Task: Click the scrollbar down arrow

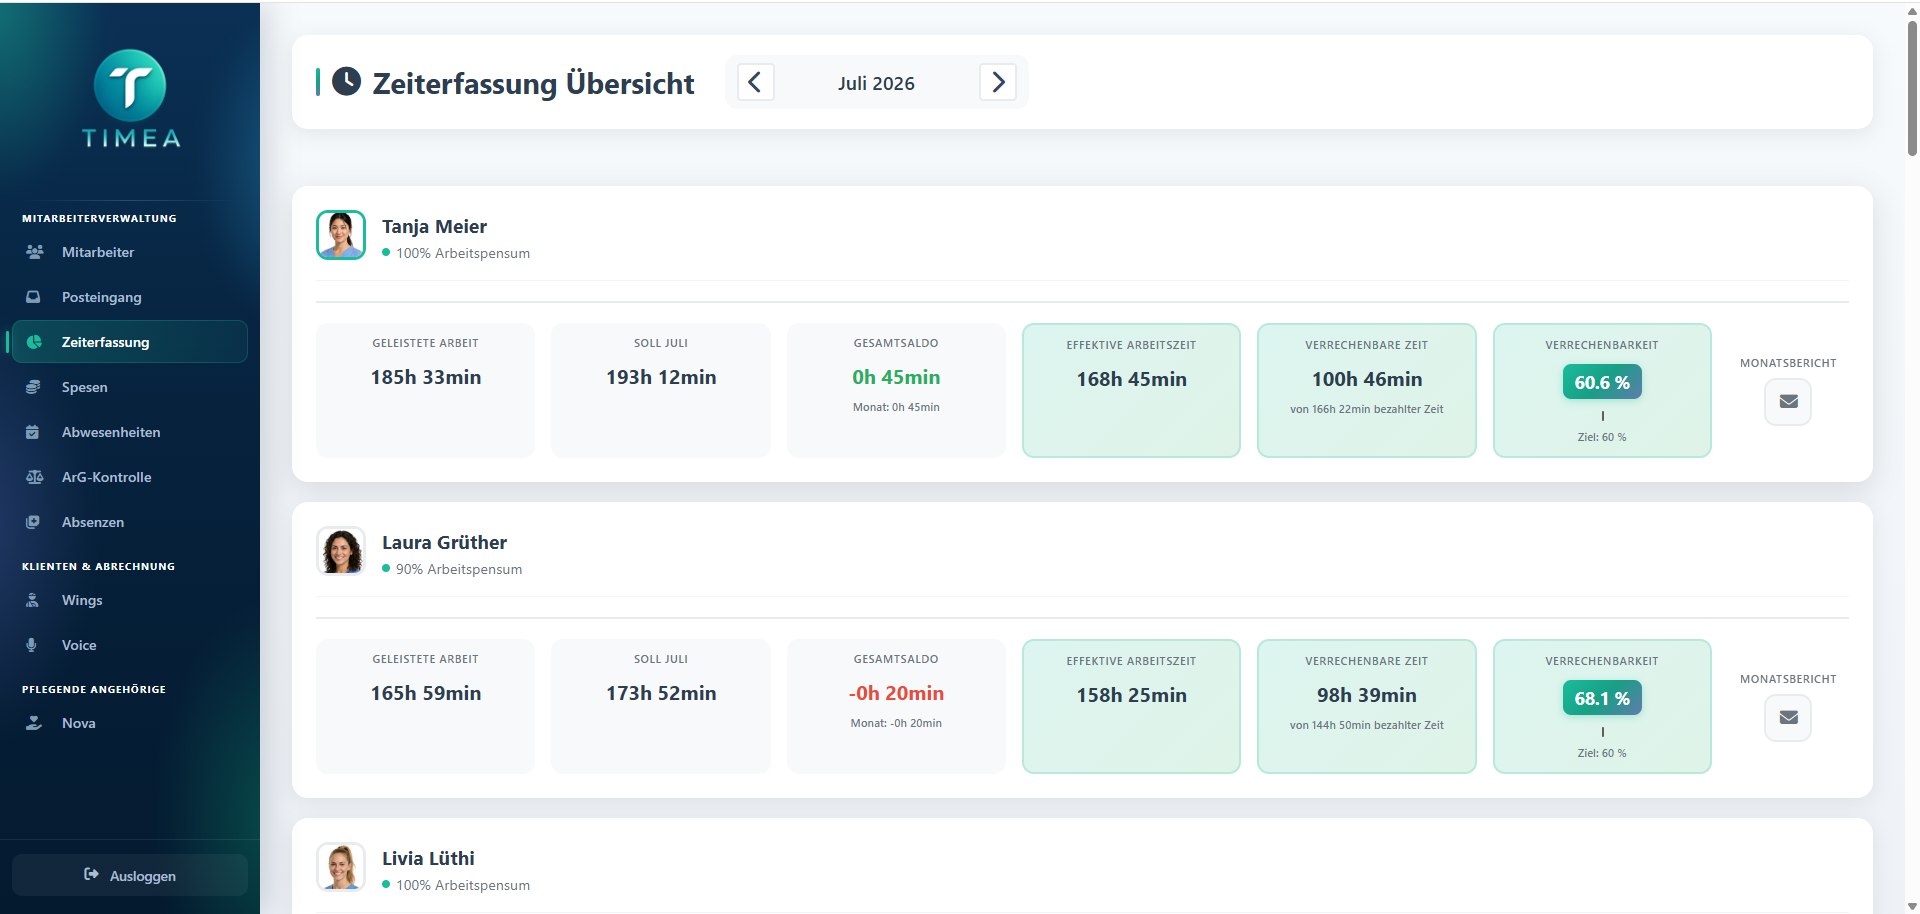Action: [1912, 906]
